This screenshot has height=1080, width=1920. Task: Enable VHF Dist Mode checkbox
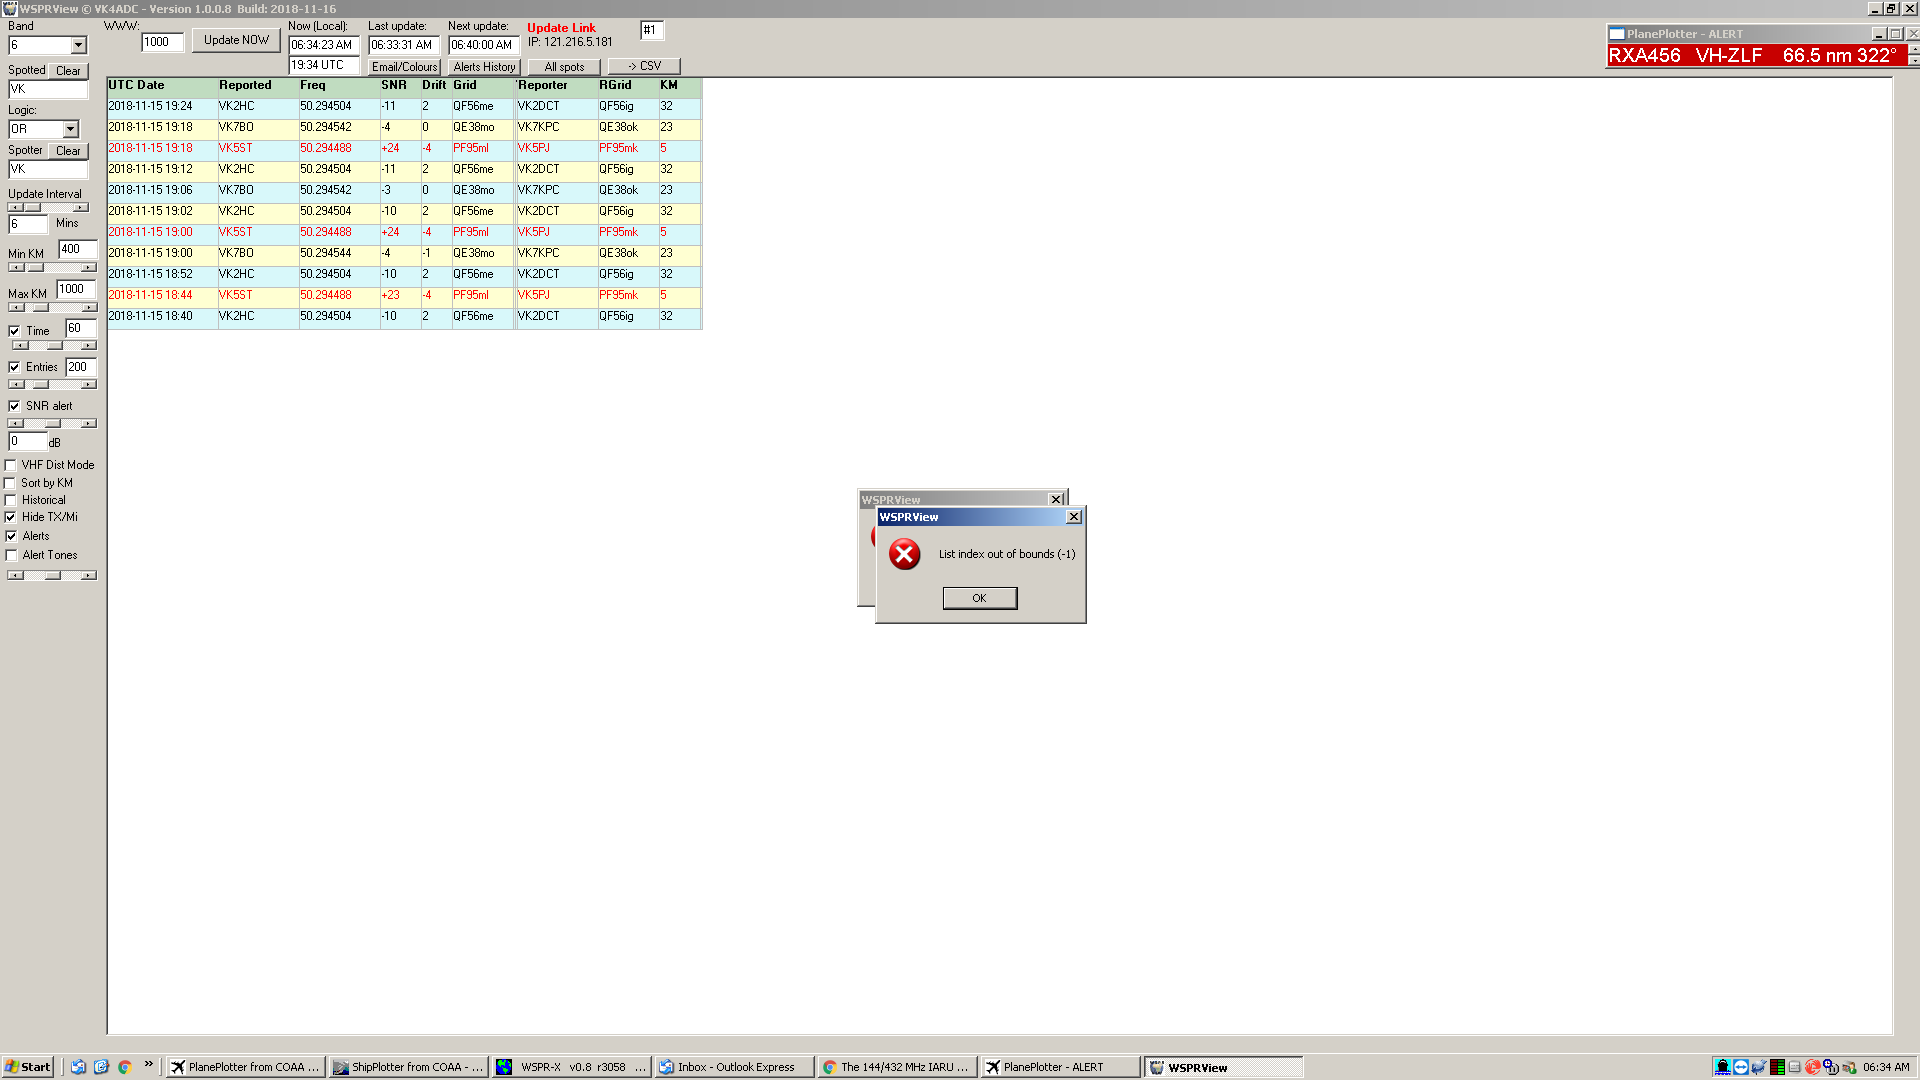click(x=11, y=465)
